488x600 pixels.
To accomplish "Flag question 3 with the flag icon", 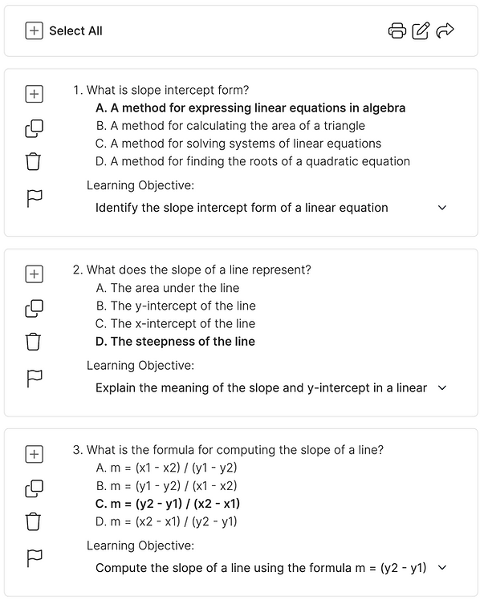I will [x=34, y=558].
